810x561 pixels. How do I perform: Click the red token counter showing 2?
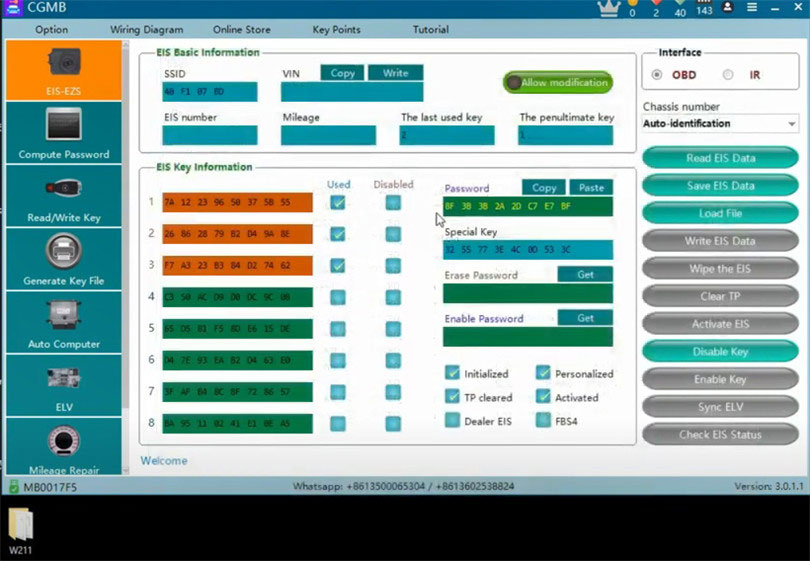point(656,8)
